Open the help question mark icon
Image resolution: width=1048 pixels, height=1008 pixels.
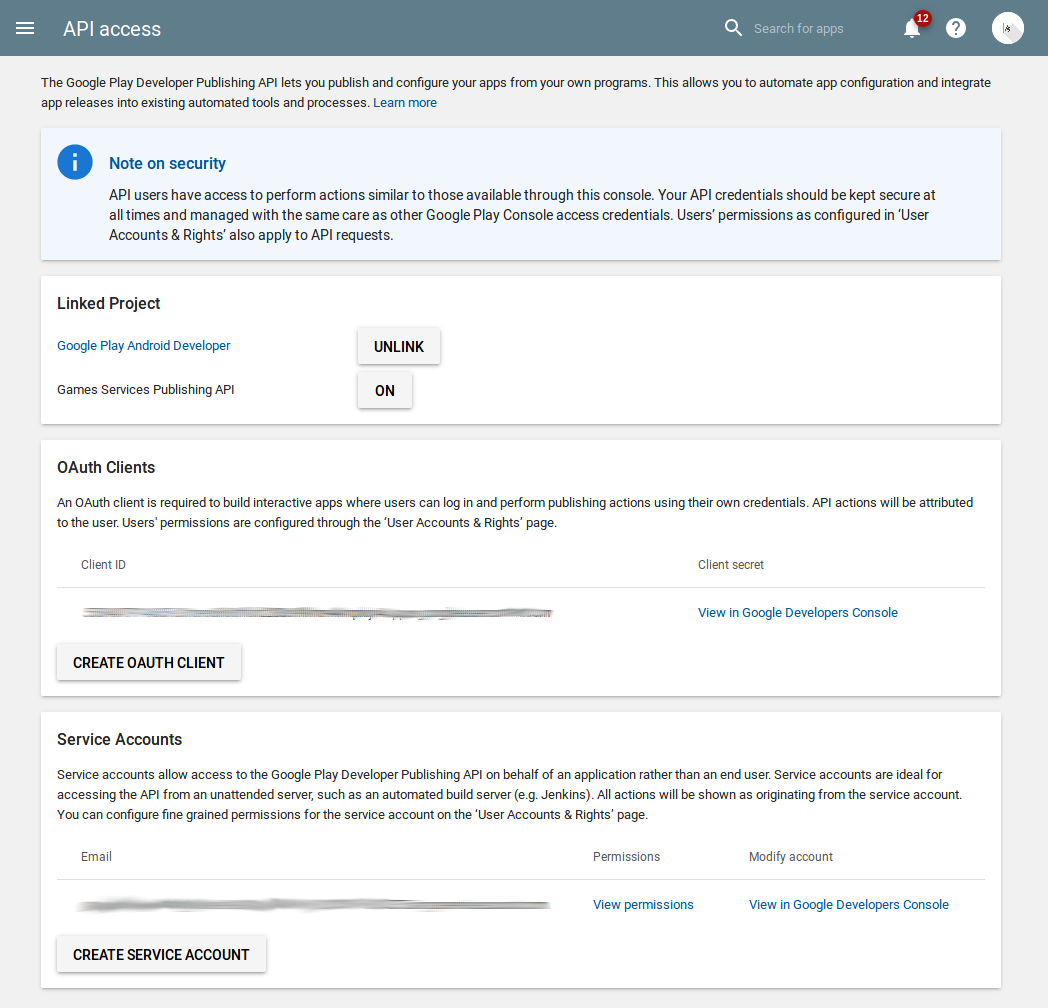(x=956, y=28)
